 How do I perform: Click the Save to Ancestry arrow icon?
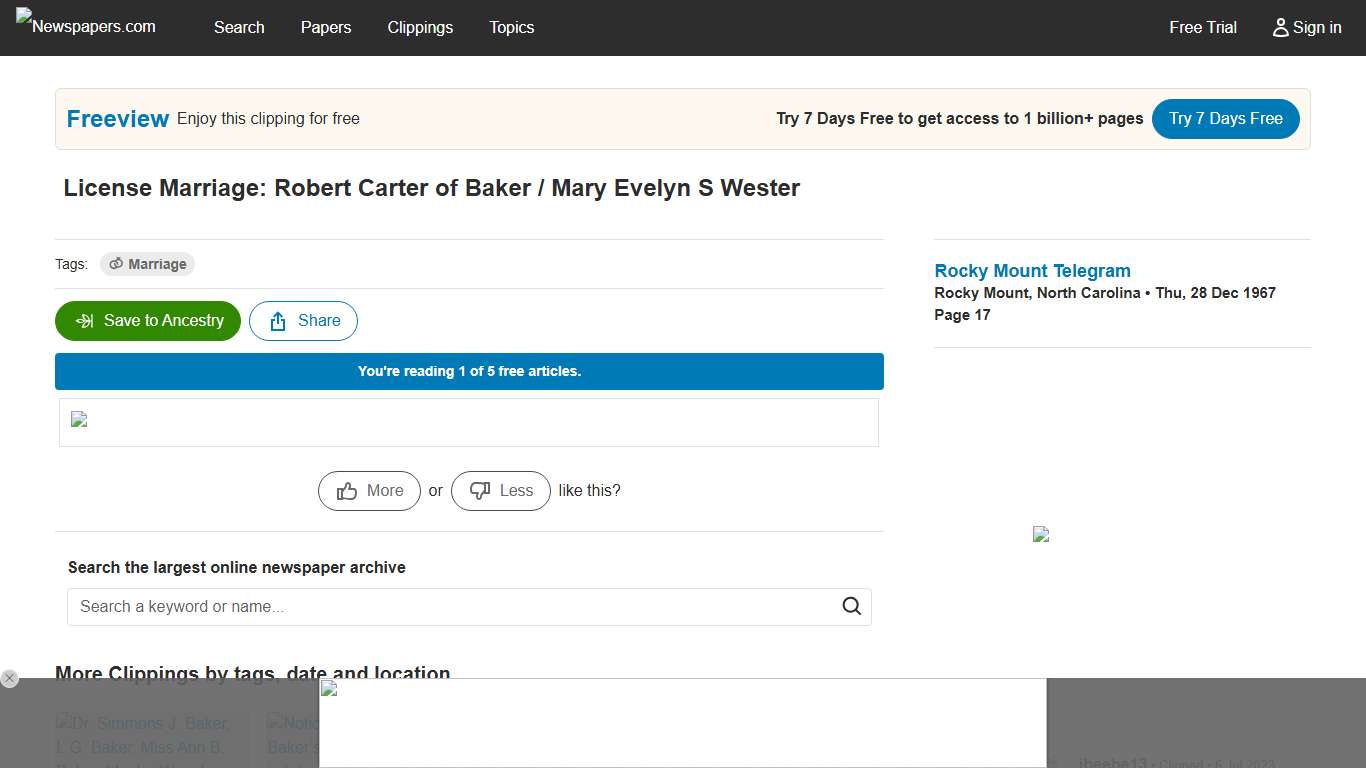click(83, 320)
